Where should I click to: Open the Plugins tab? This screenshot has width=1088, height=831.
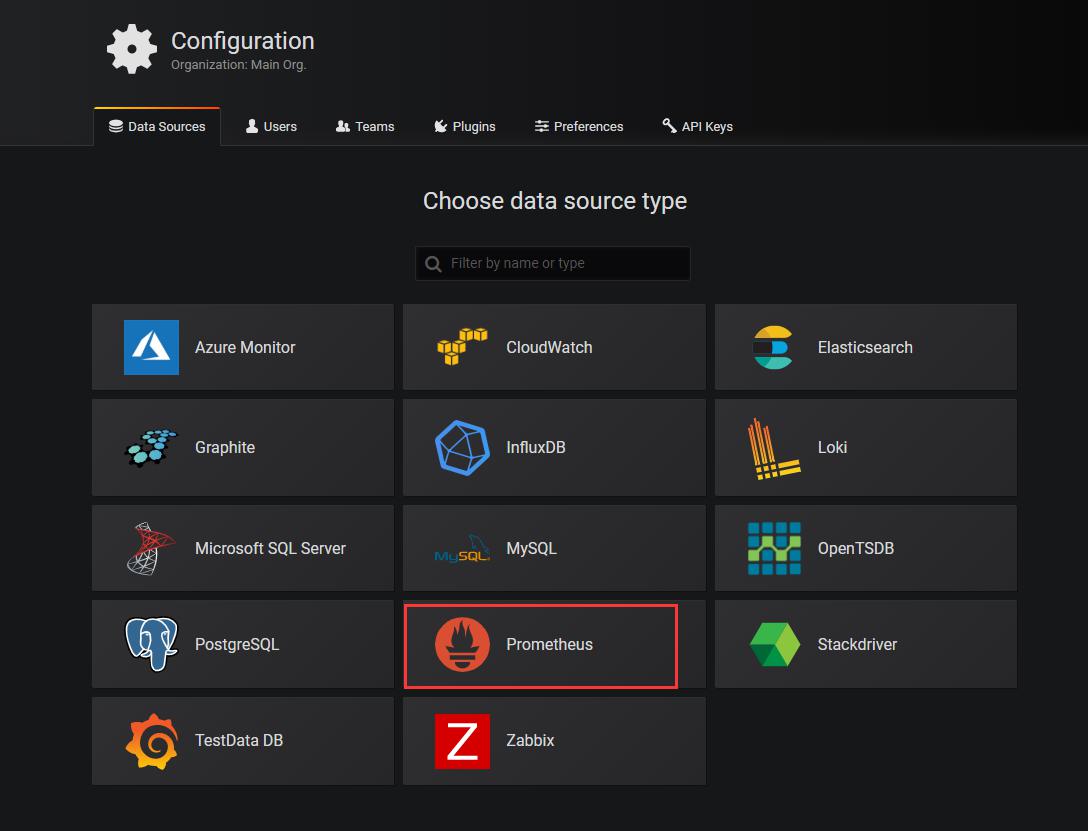click(465, 126)
